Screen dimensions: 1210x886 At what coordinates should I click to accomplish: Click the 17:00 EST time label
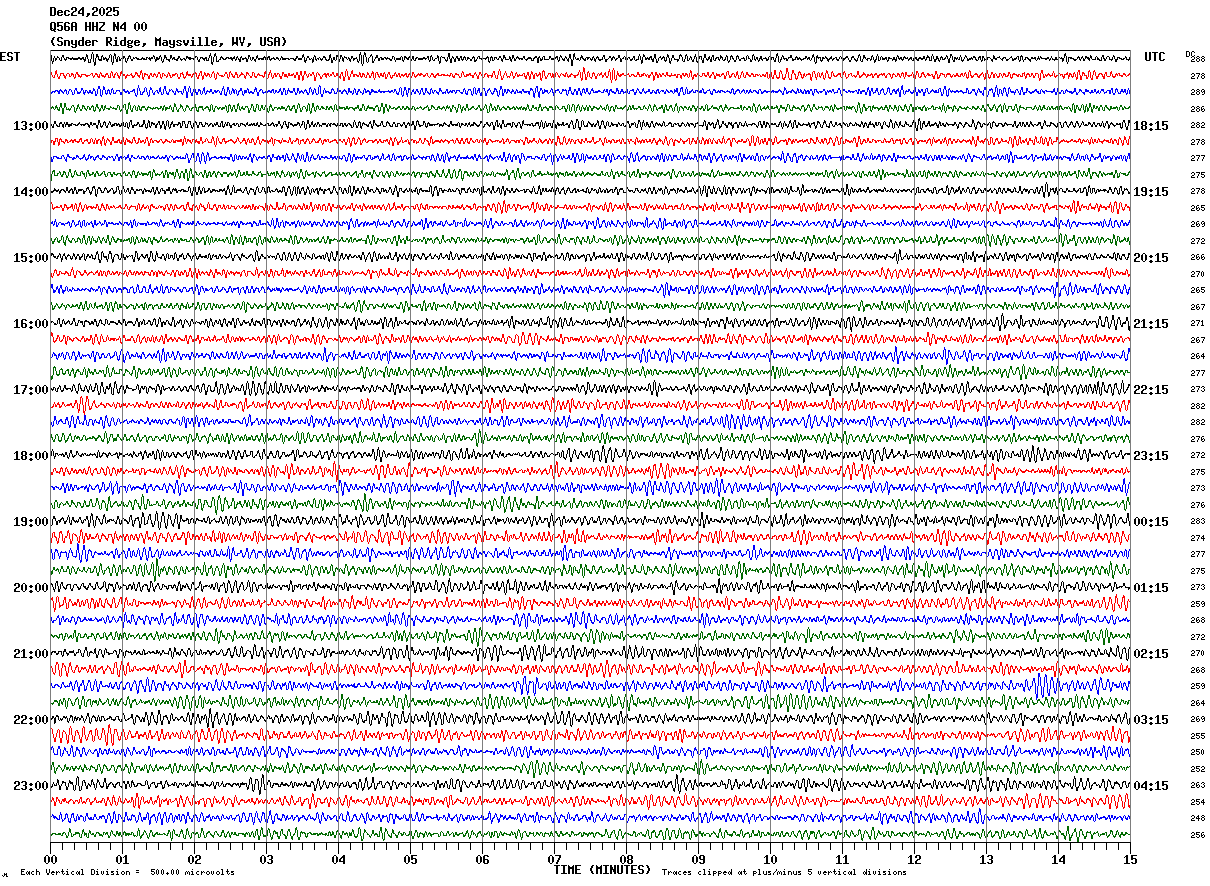(x=31, y=390)
